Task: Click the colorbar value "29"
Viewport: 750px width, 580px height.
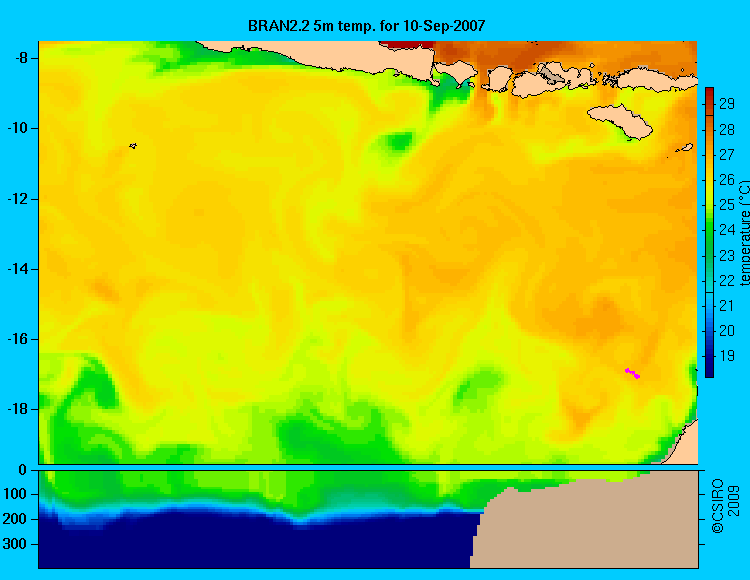Action: click(727, 104)
